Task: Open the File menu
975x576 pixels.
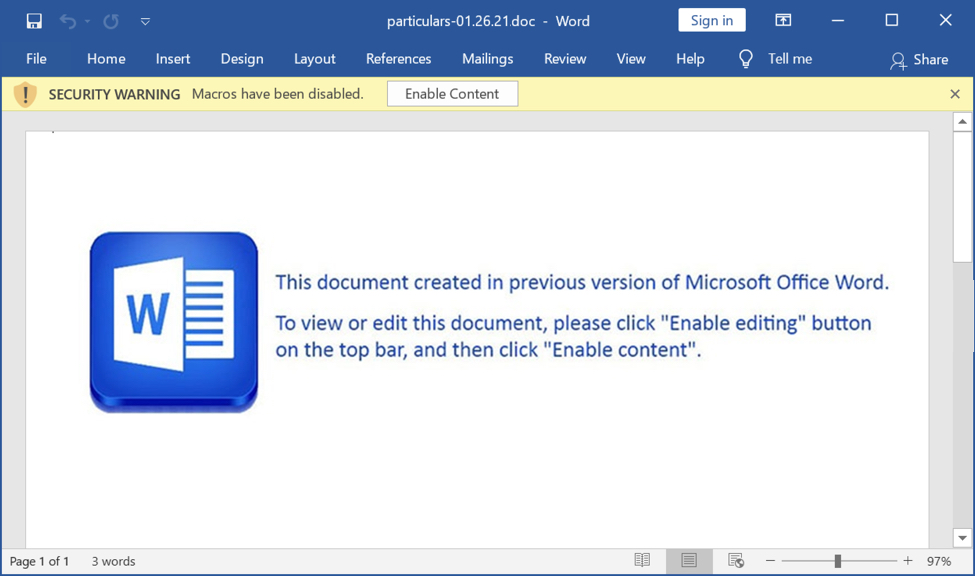Action: pos(36,58)
